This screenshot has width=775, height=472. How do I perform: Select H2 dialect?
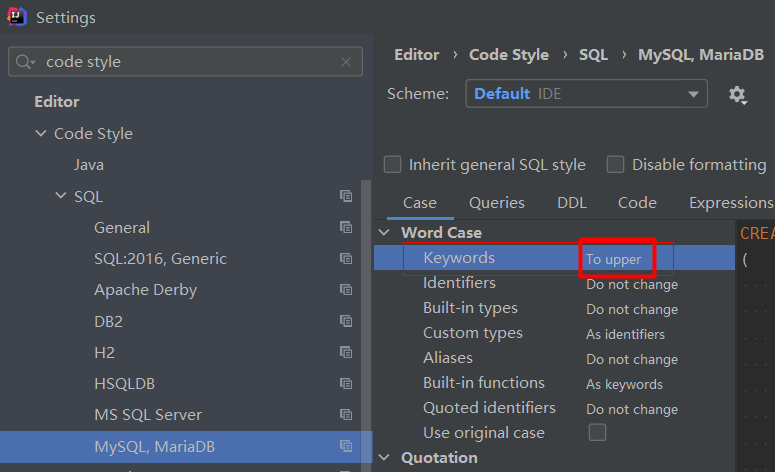click(104, 352)
